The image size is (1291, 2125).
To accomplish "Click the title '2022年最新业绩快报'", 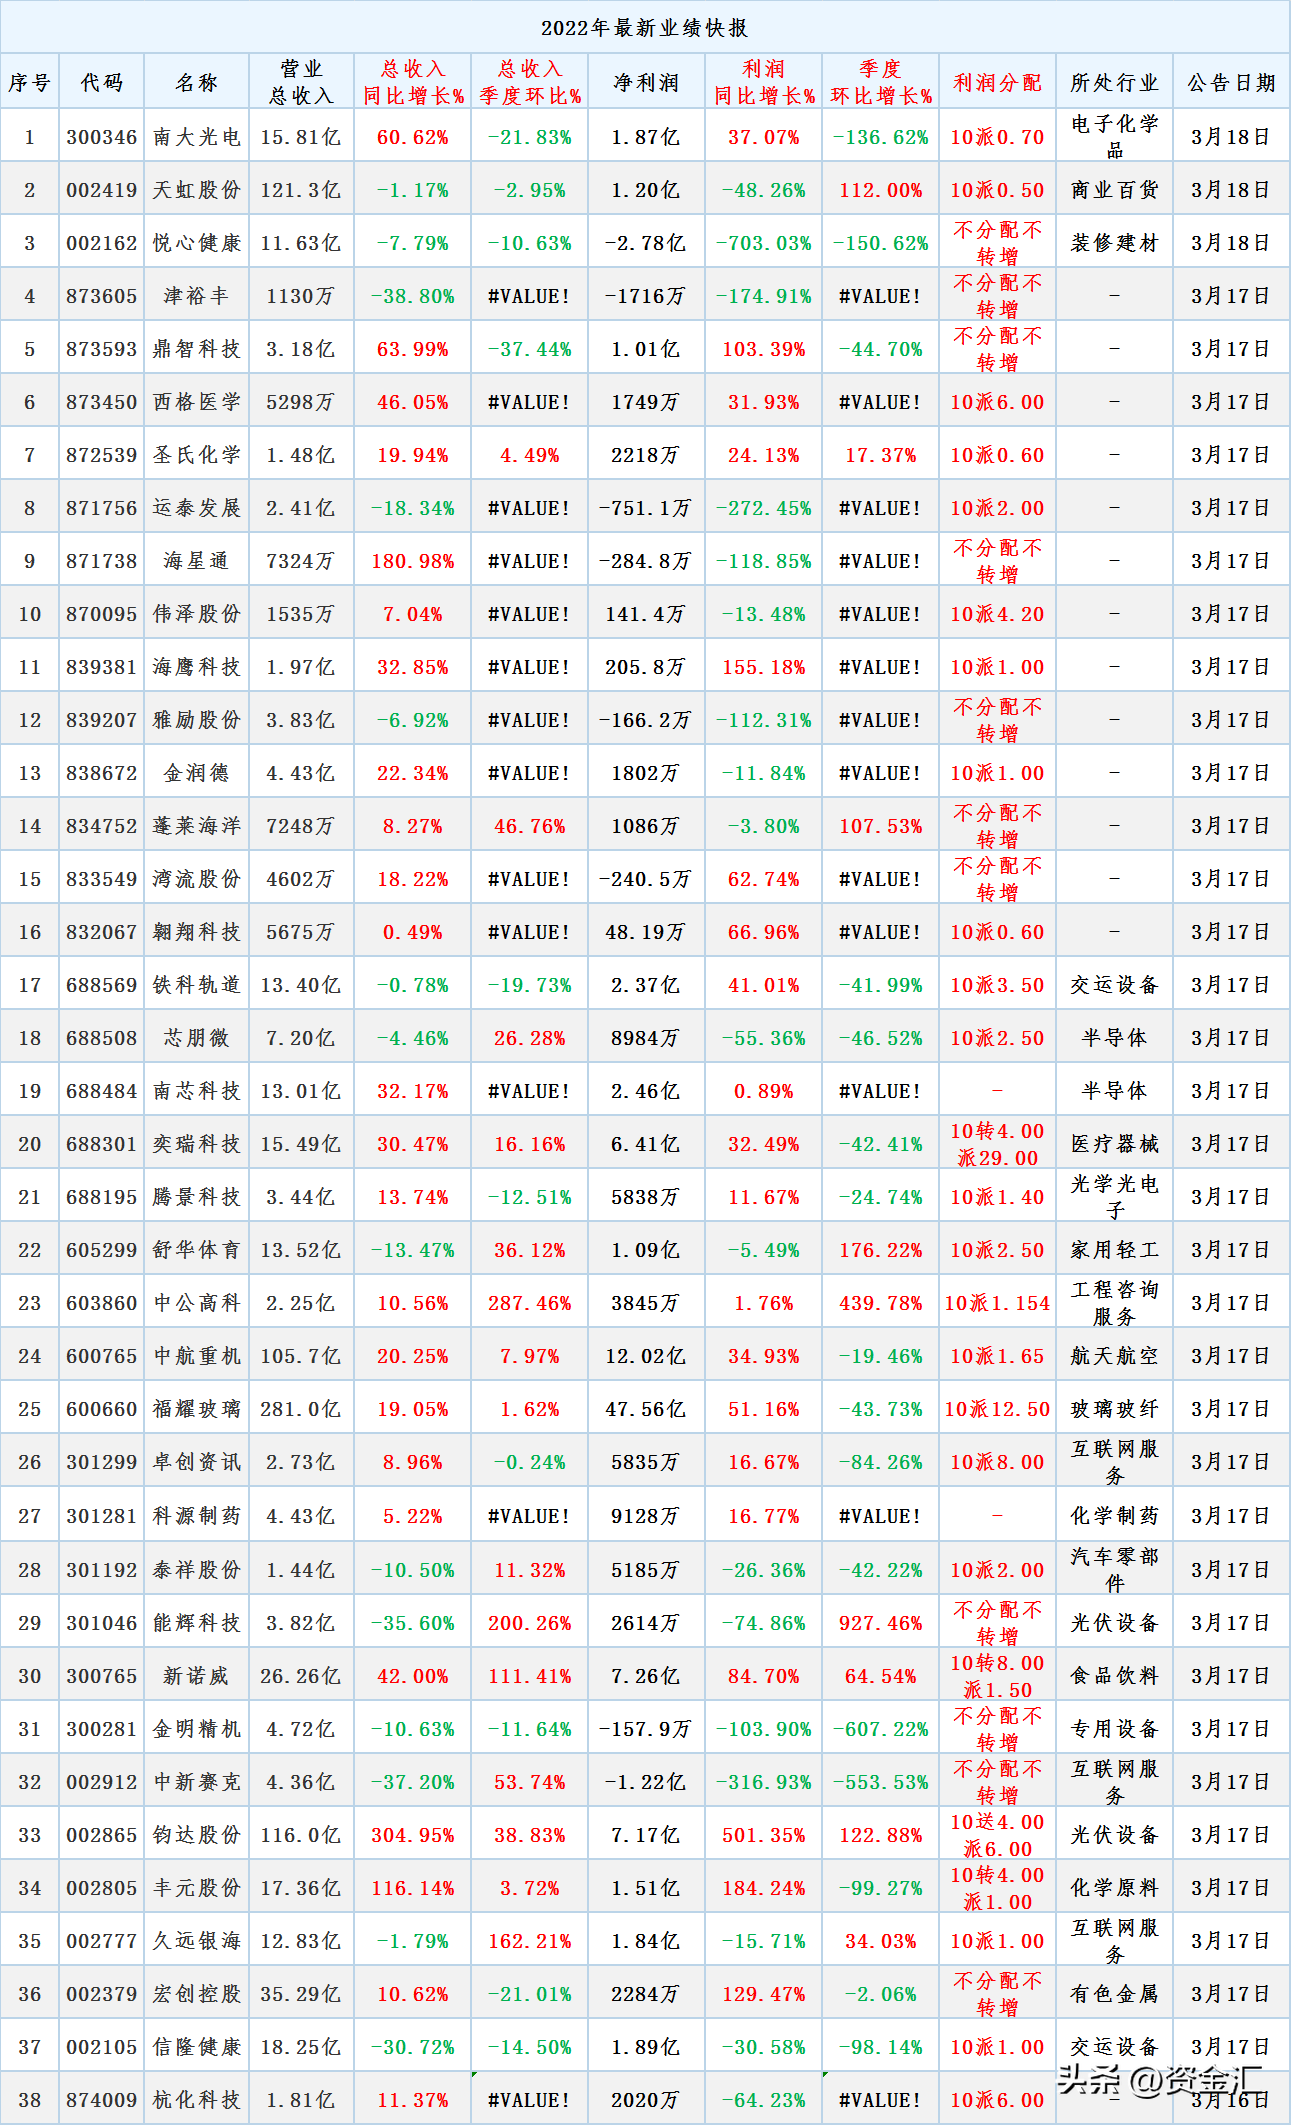I will pos(645,28).
